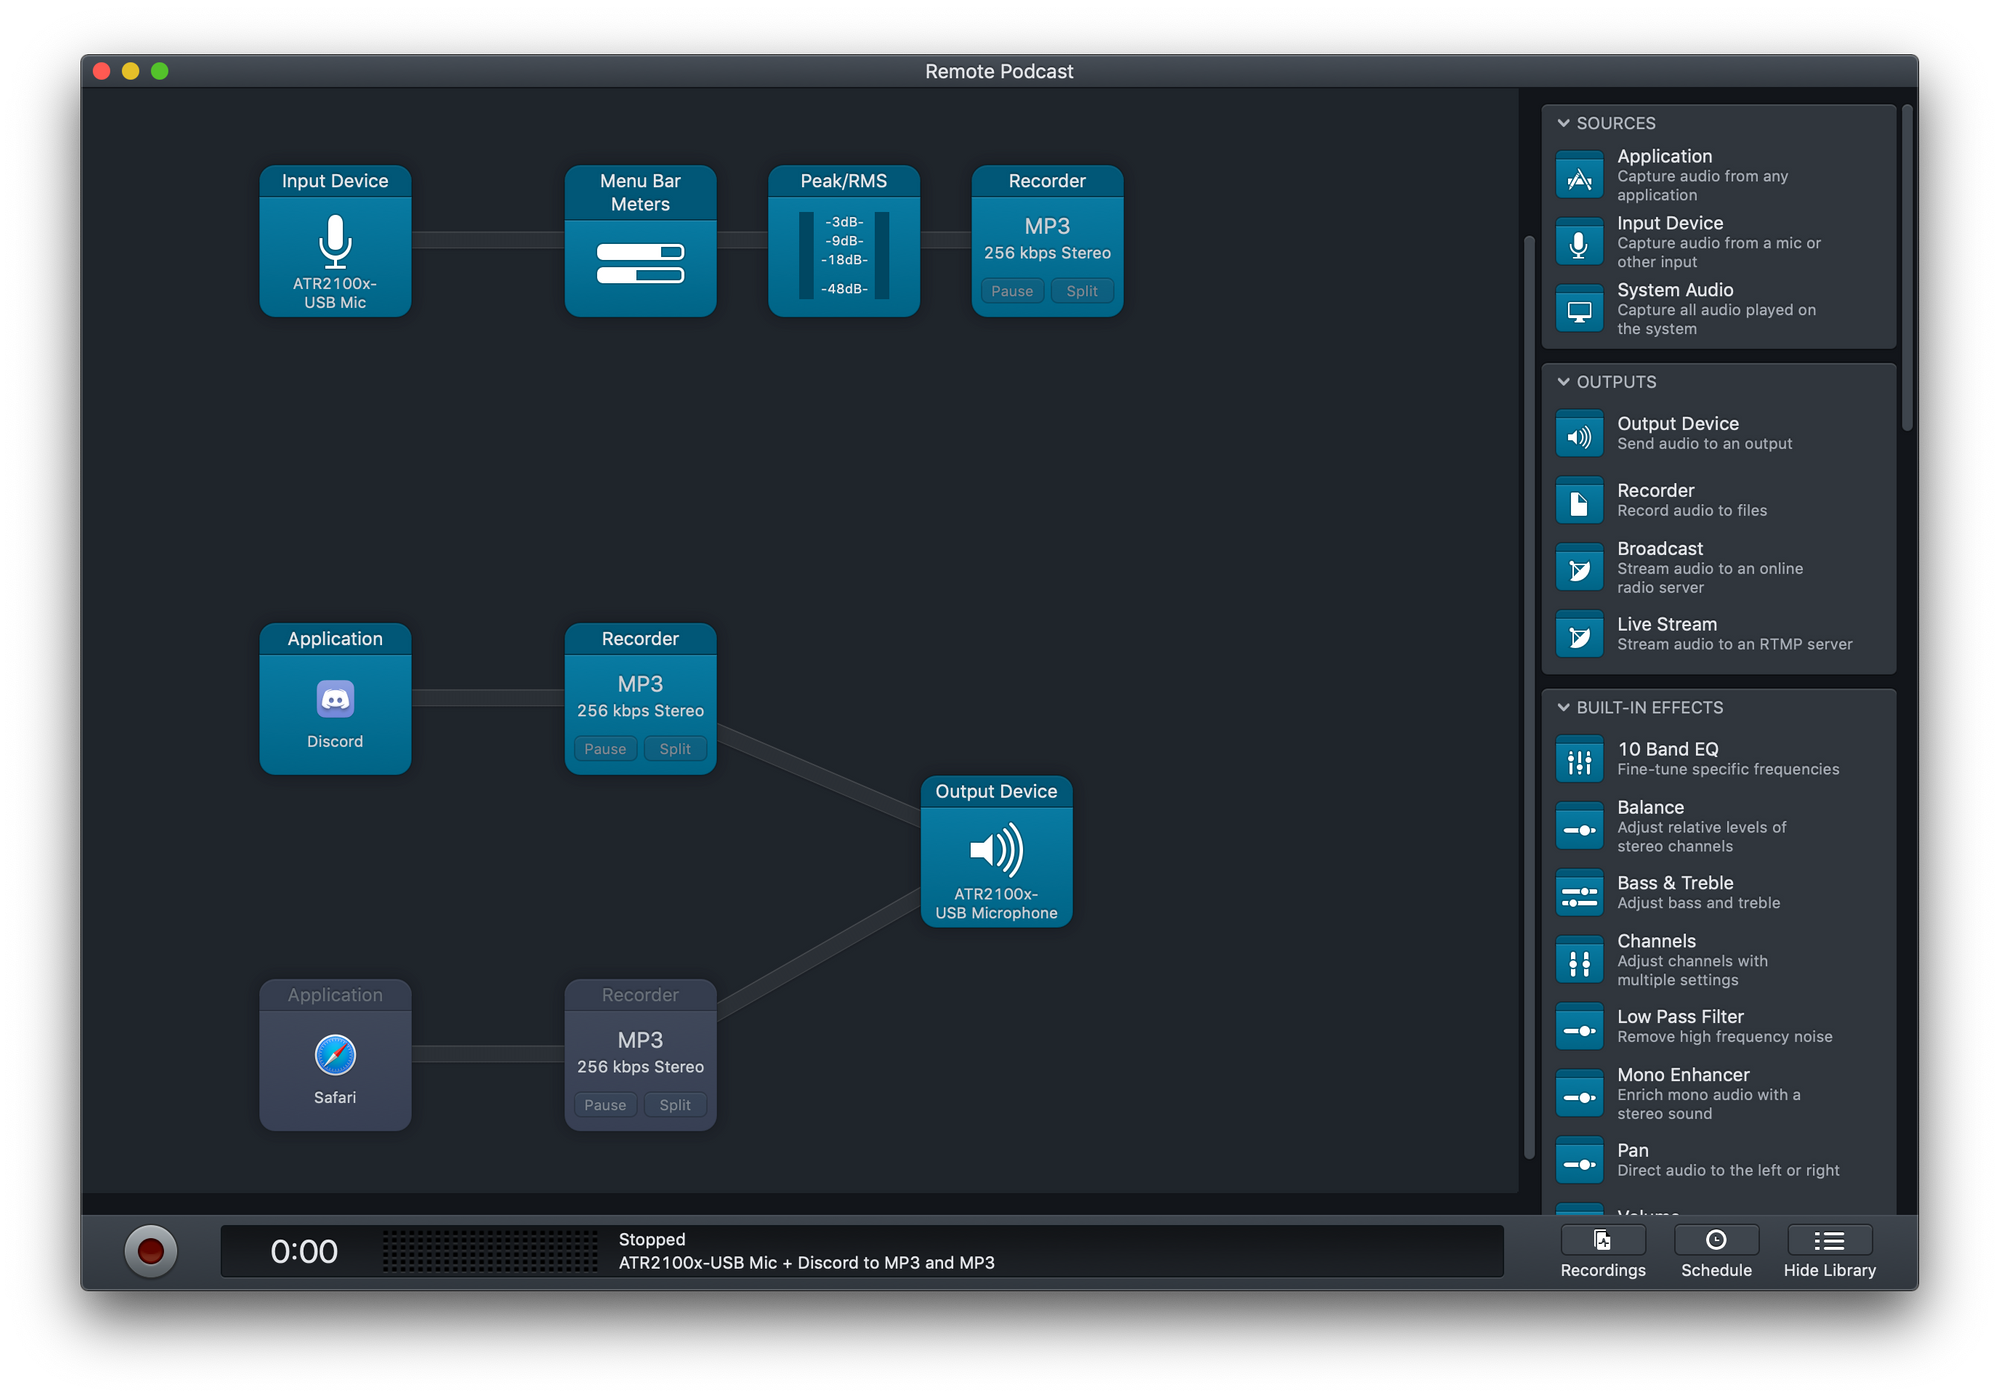The image size is (2000, 1398).
Task: Click the red record button
Action: coord(151,1251)
